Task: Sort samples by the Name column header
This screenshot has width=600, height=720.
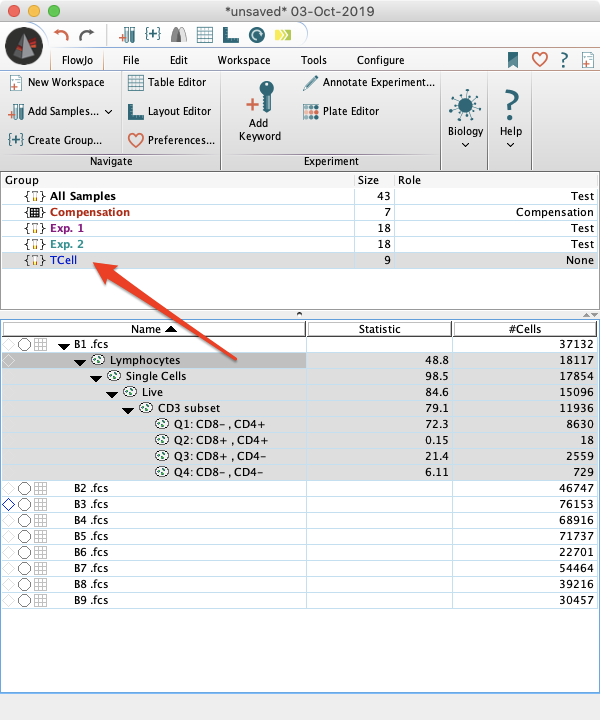Action: pyautogui.click(x=153, y=329)
